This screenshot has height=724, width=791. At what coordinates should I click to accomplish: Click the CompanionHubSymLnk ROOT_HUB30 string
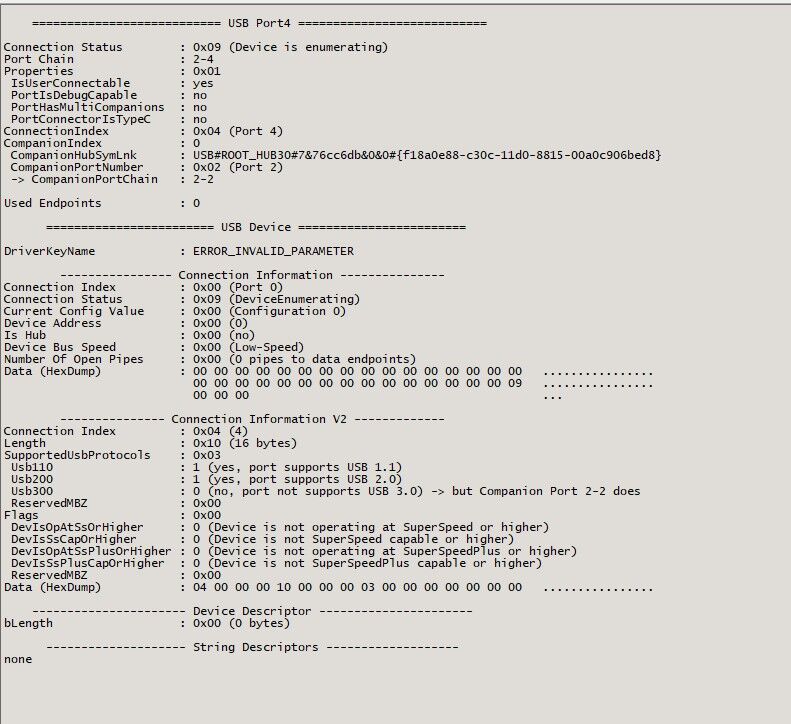click(x=427, y=155)
